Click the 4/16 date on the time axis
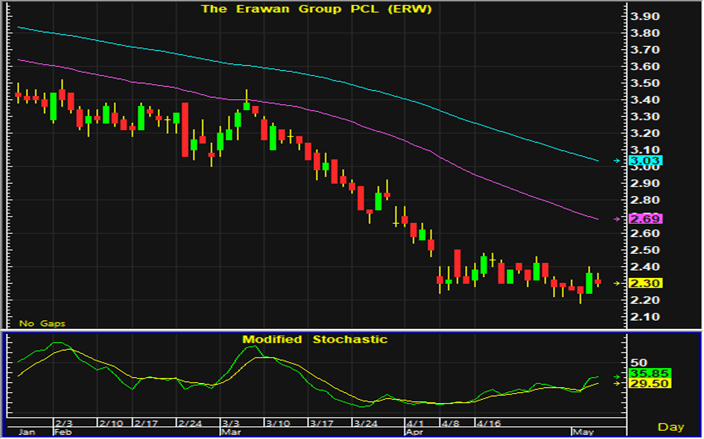 click(x=487, y=424)
